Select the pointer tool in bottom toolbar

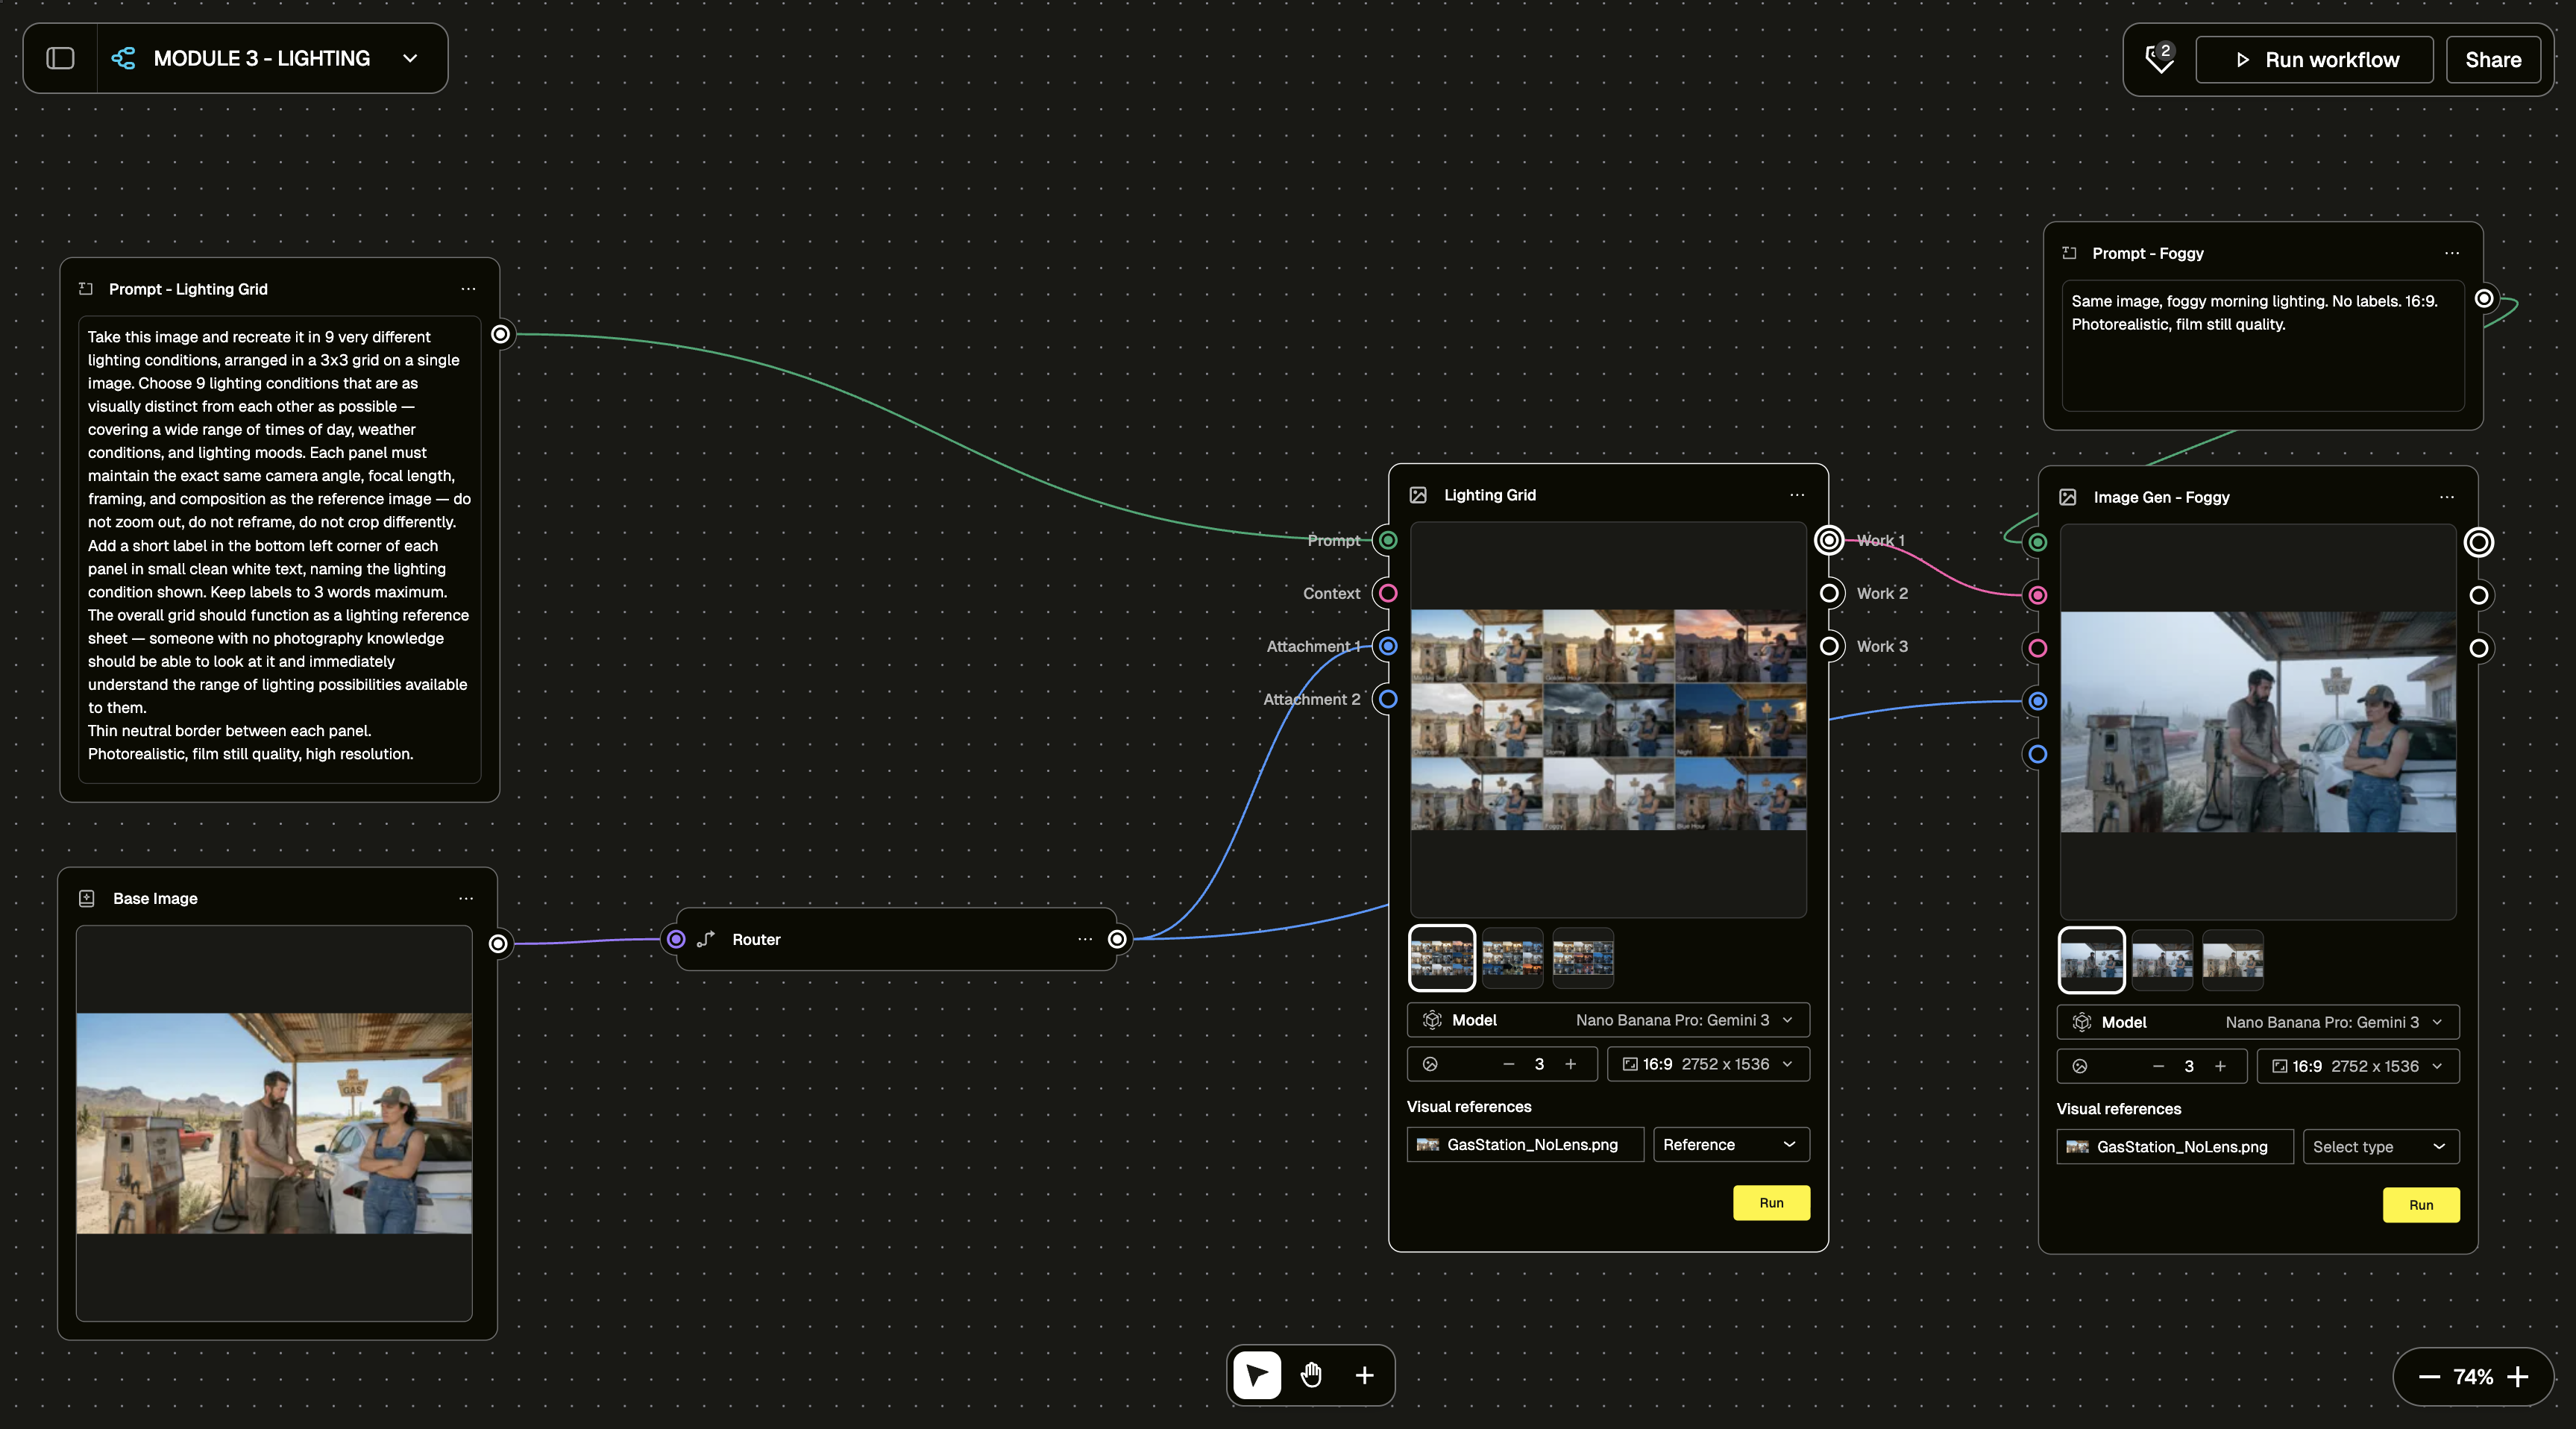1257,1375
